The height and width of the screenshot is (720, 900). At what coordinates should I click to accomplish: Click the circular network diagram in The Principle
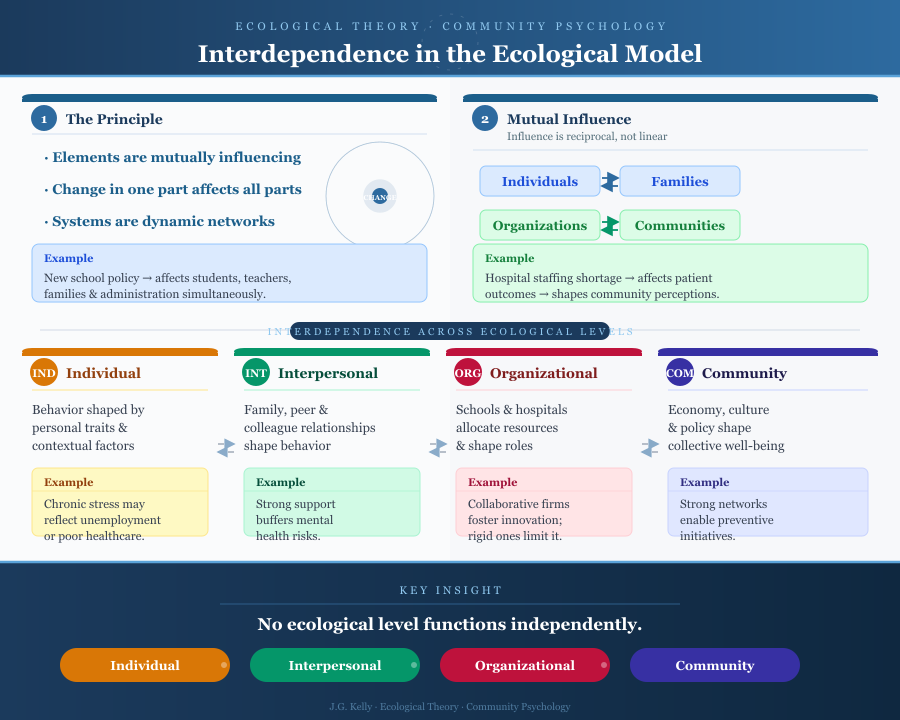[380, 196]
